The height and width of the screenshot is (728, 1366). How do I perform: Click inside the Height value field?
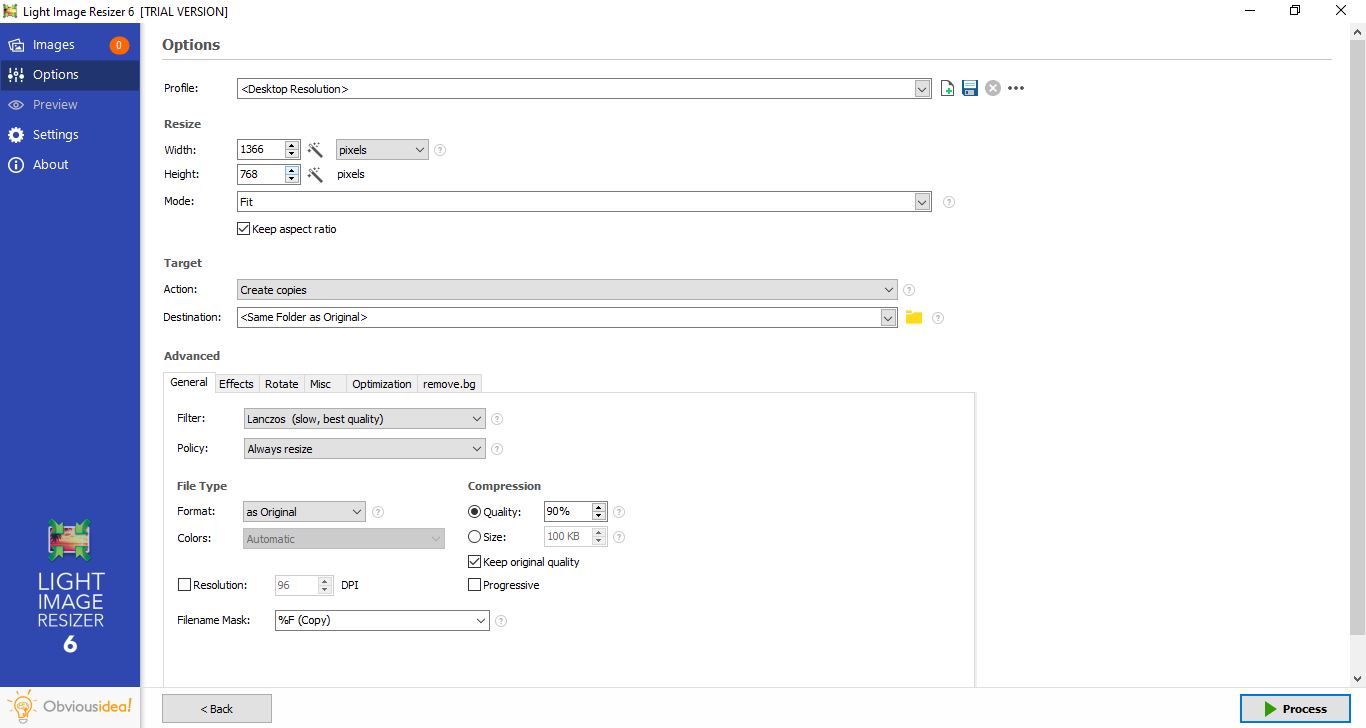[261, 174]
